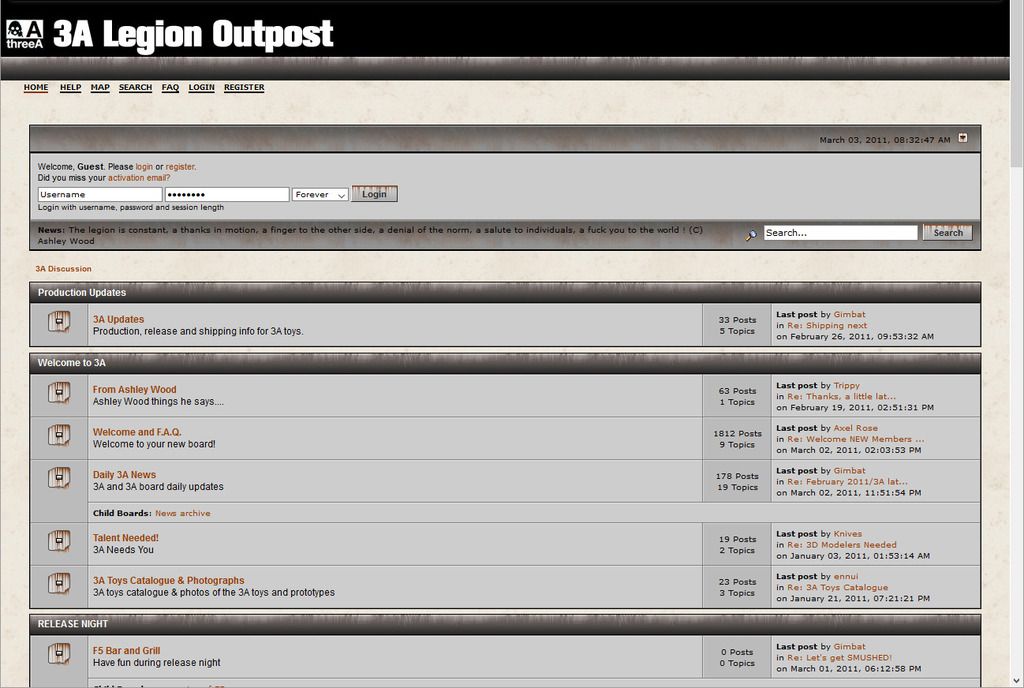View Gimbat's profile in the 3A Updates row
Viewport: 1024px width, 688px height.
(x=850, y=315)
